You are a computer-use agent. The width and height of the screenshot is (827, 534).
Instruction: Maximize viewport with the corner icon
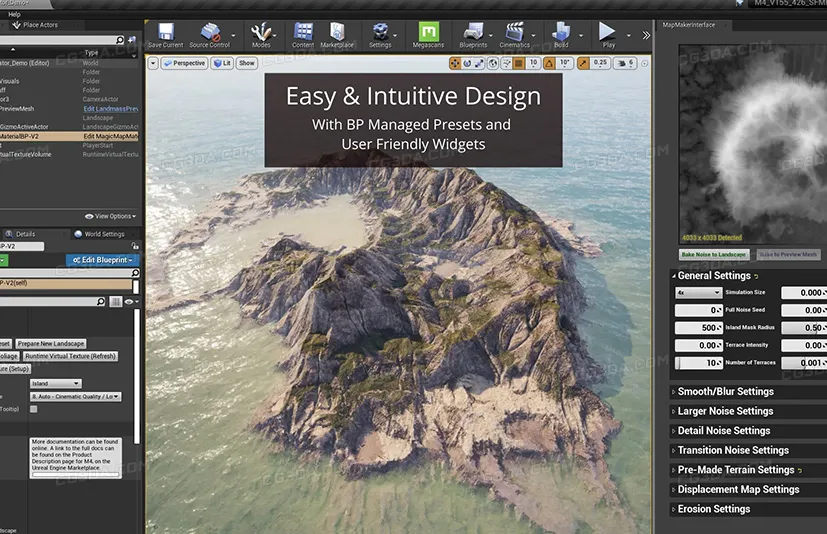pyautogui.click(x=645, y=63)
